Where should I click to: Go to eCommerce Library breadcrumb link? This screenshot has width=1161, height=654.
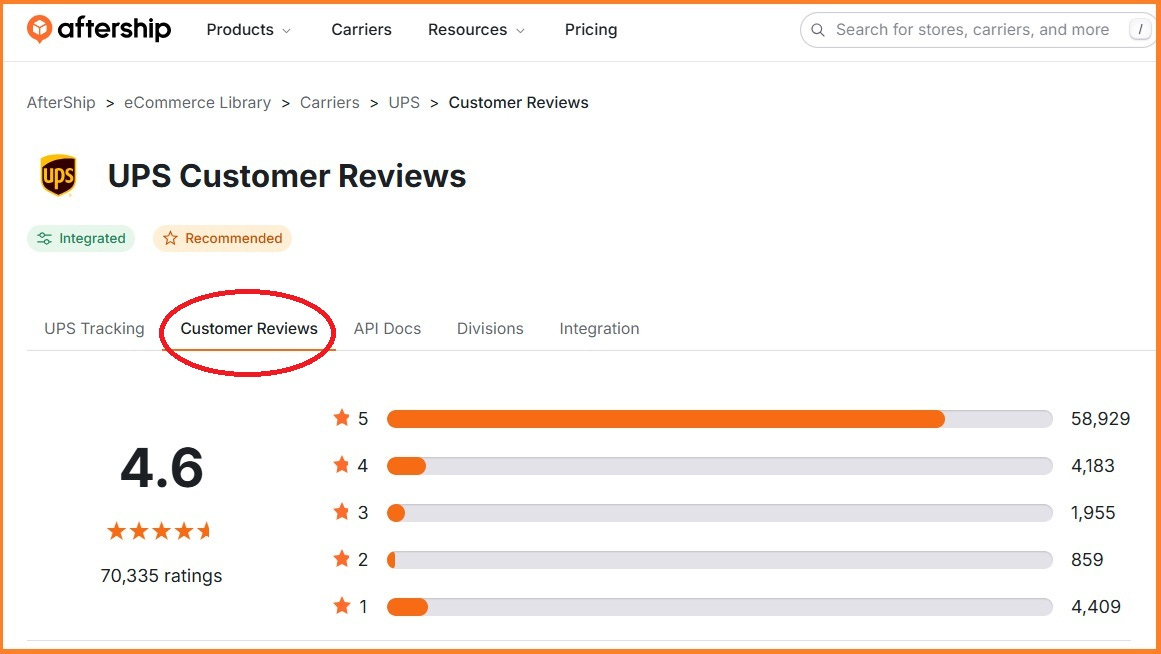pyautogui.click(x=197, y=102)
